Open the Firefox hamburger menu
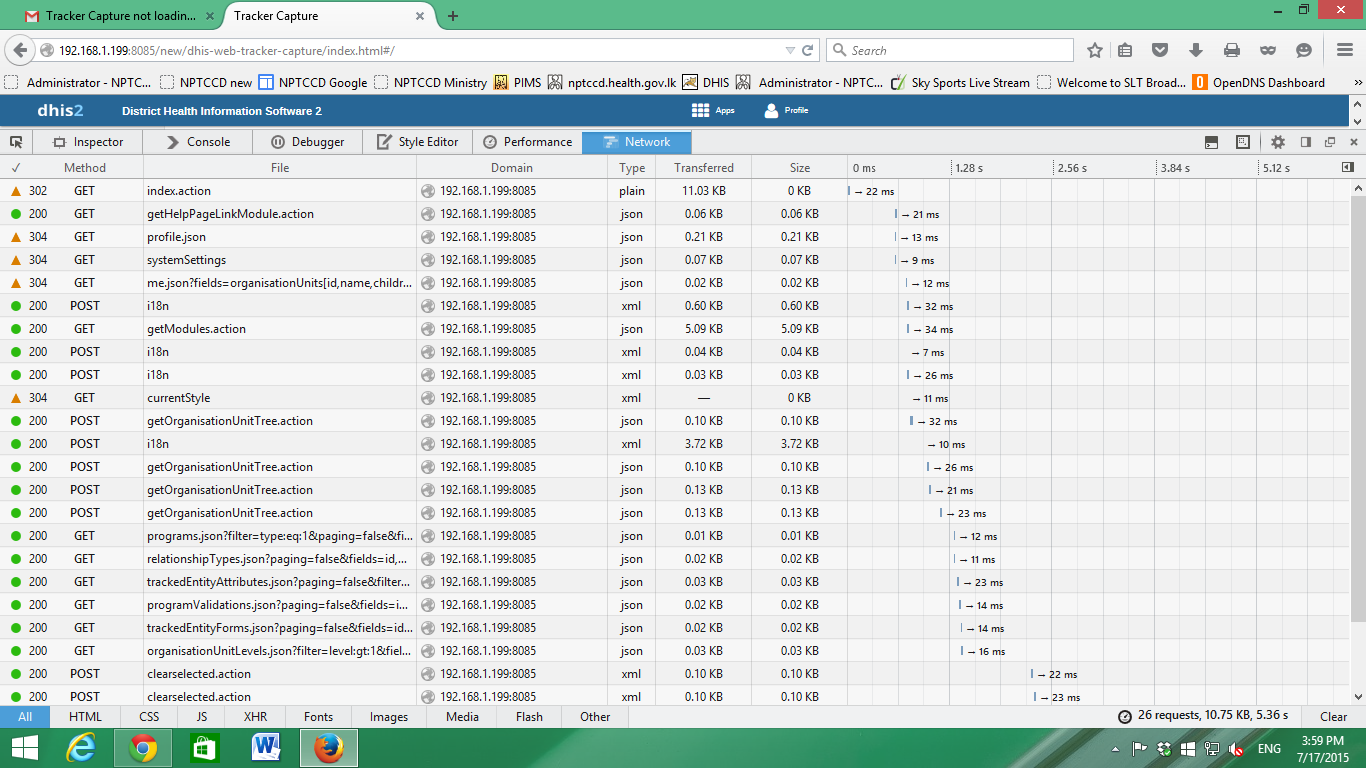The width and height of the screenshot is (1366, 768). pos(1345,50)
